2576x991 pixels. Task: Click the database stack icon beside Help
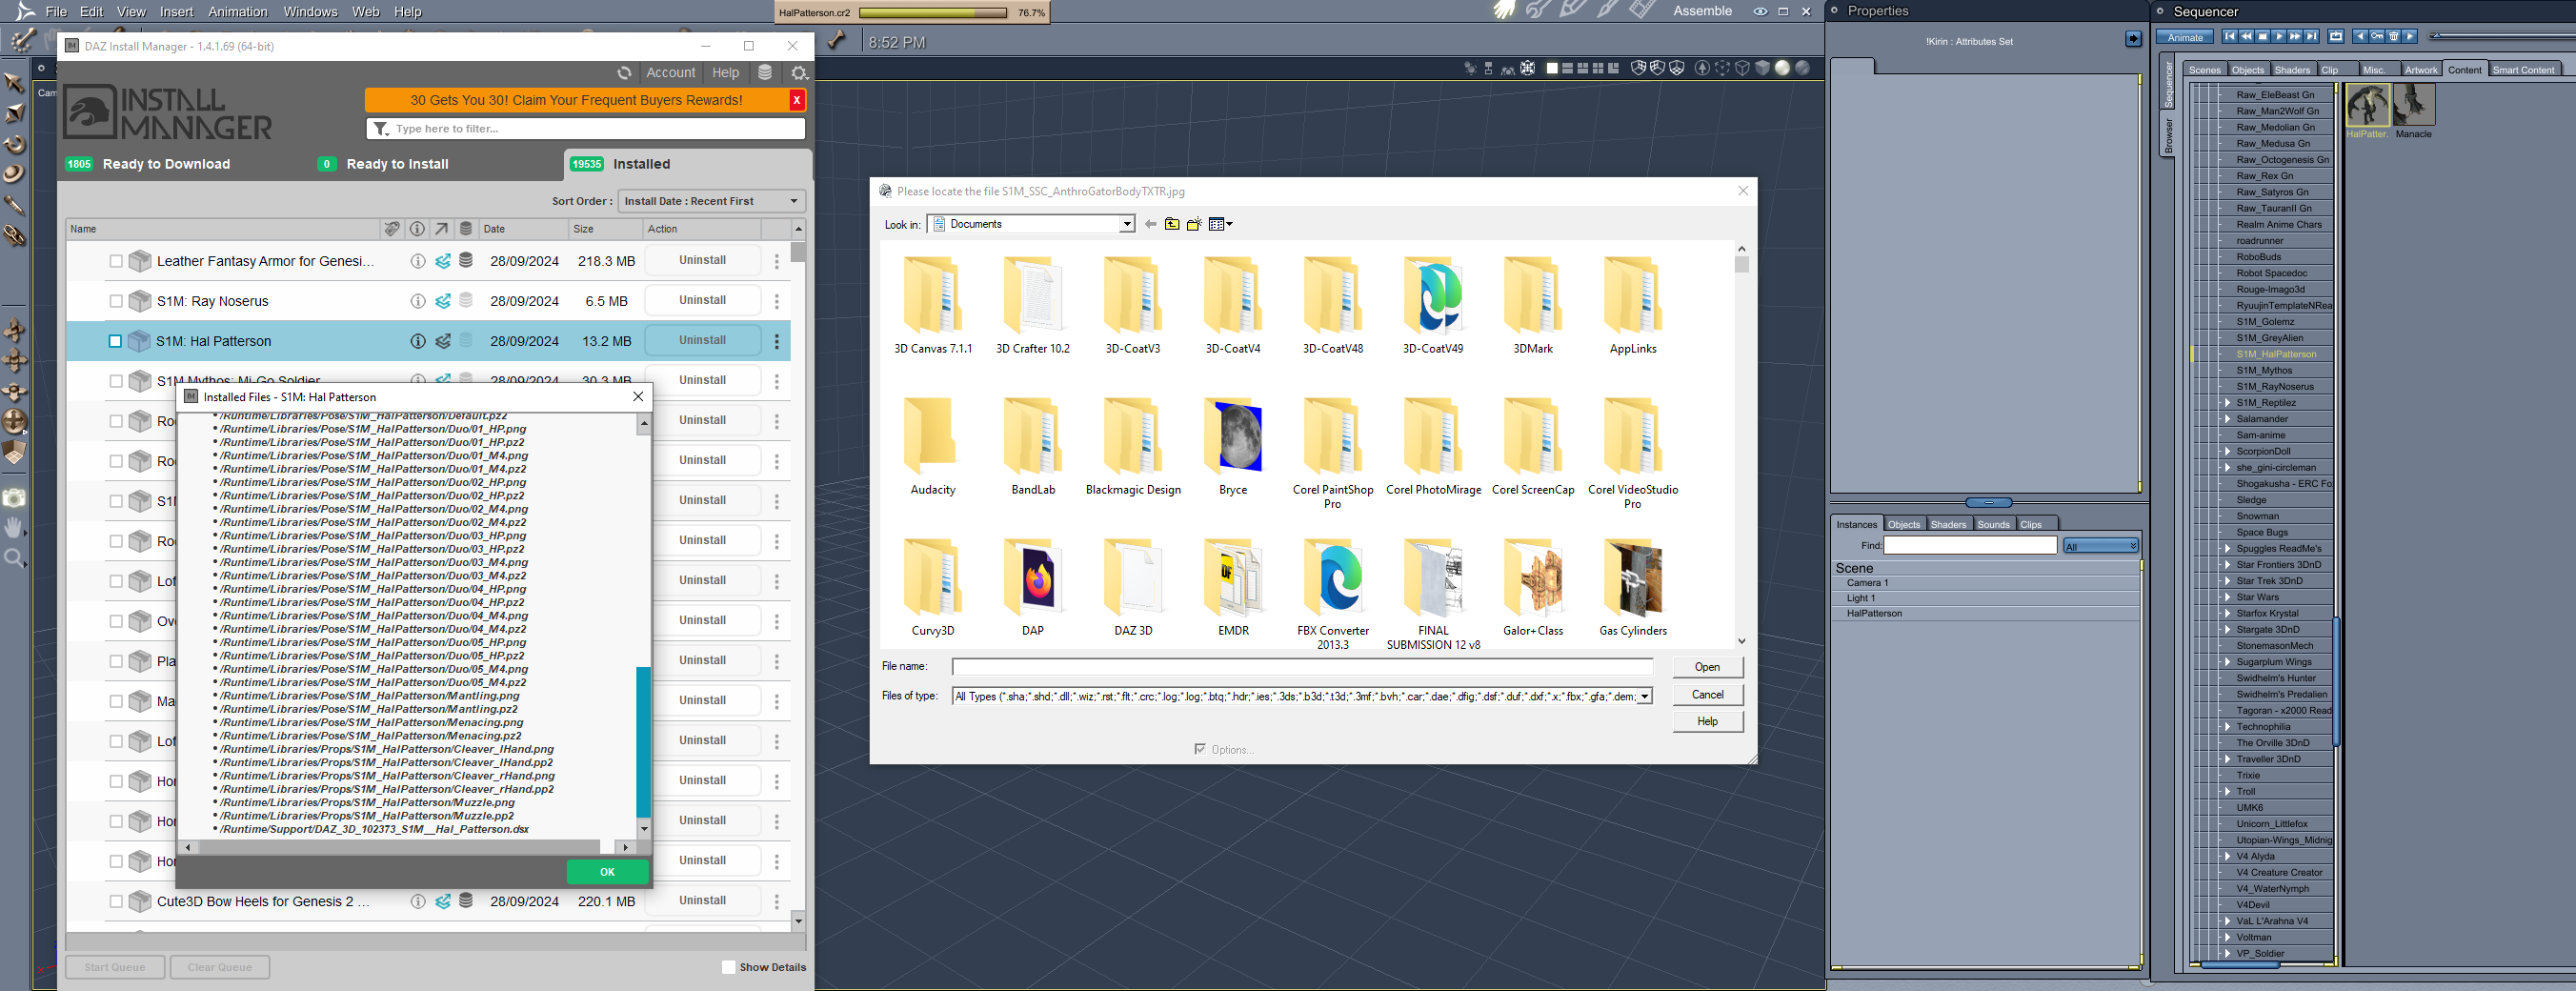[765, 73]
